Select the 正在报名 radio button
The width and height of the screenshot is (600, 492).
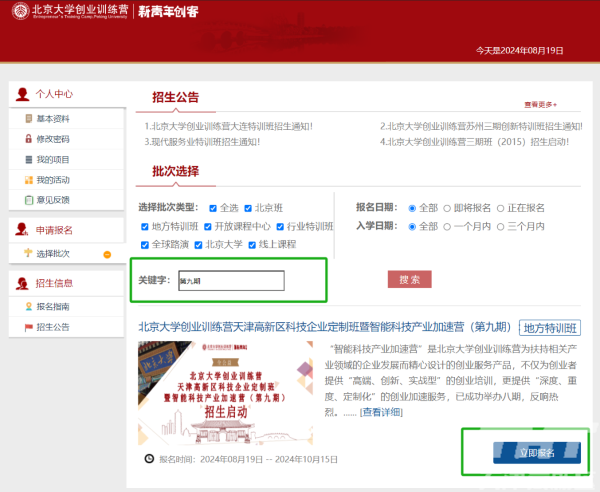pyautogui.click(x=501, y=209)
